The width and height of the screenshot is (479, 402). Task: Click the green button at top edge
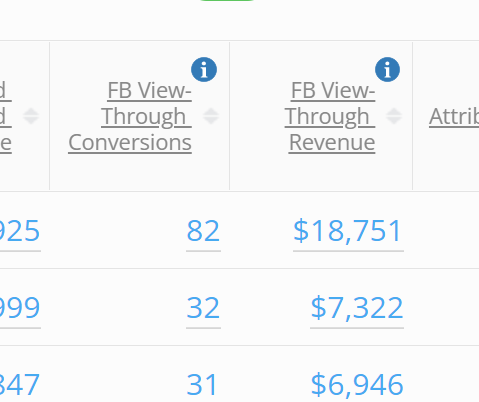coord(227,1)
